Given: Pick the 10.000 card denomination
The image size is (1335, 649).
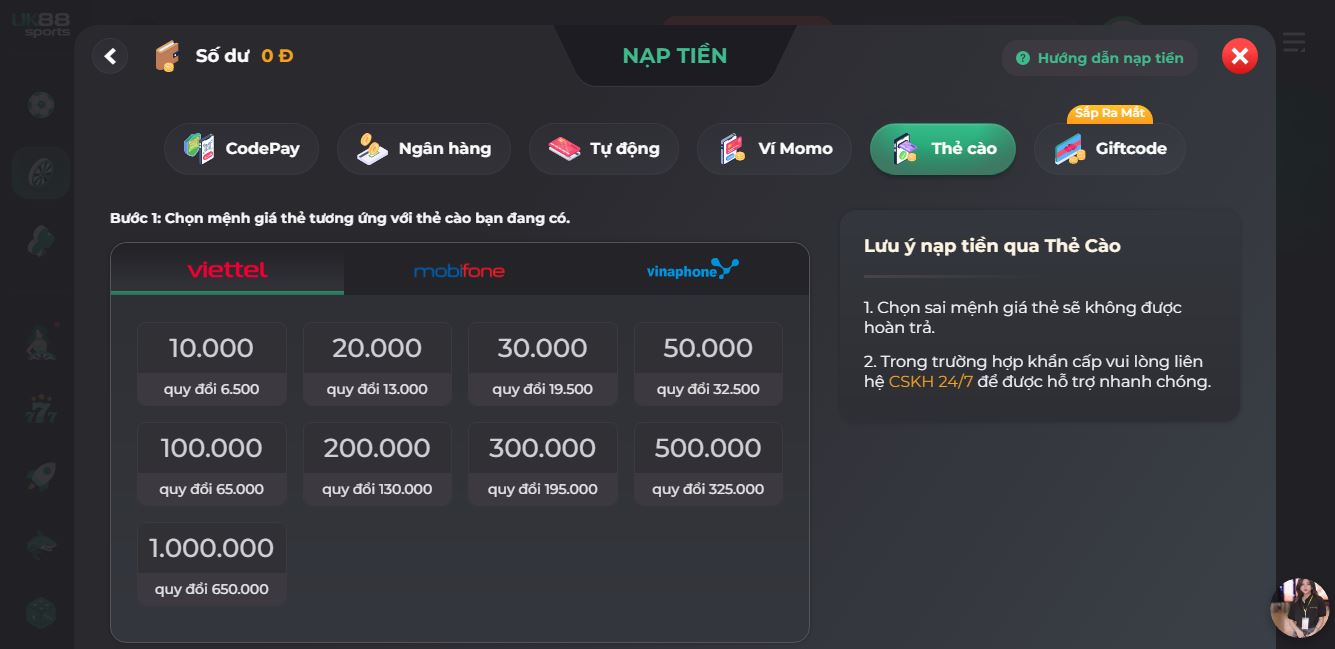Looking at the screenshot, I should (x=211, y=364).
